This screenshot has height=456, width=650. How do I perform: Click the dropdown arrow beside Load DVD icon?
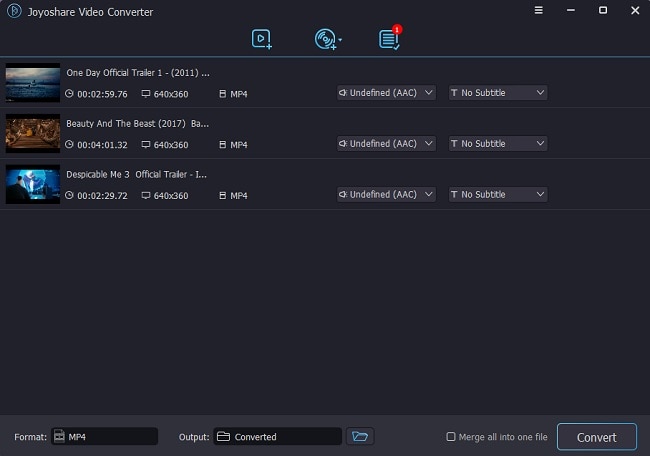[x=340, y=40]
